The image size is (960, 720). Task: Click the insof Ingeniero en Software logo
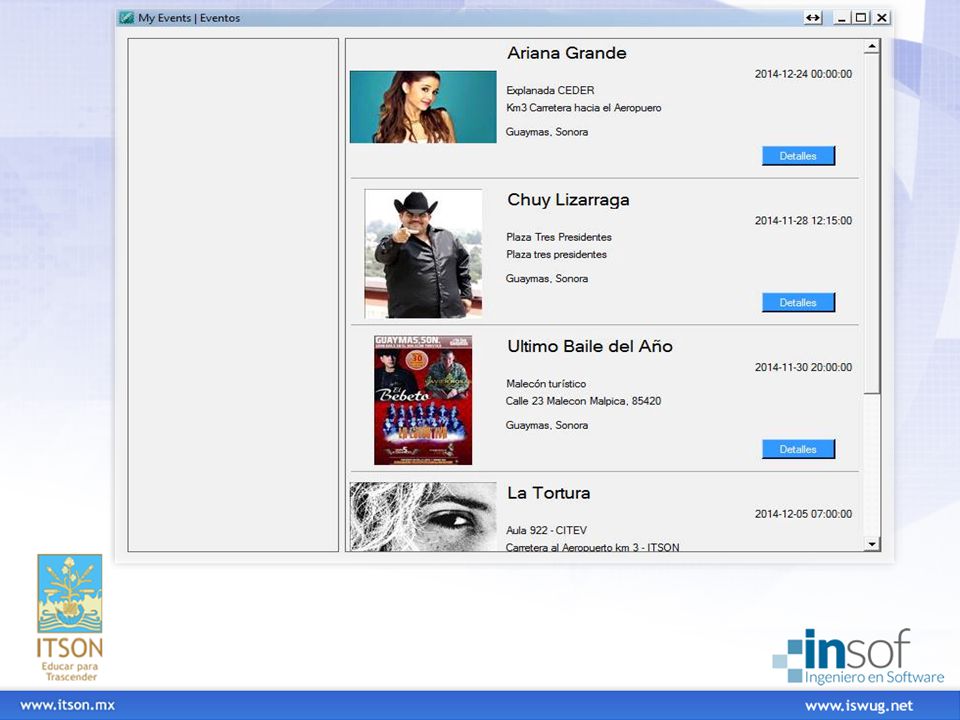[858, 656]
